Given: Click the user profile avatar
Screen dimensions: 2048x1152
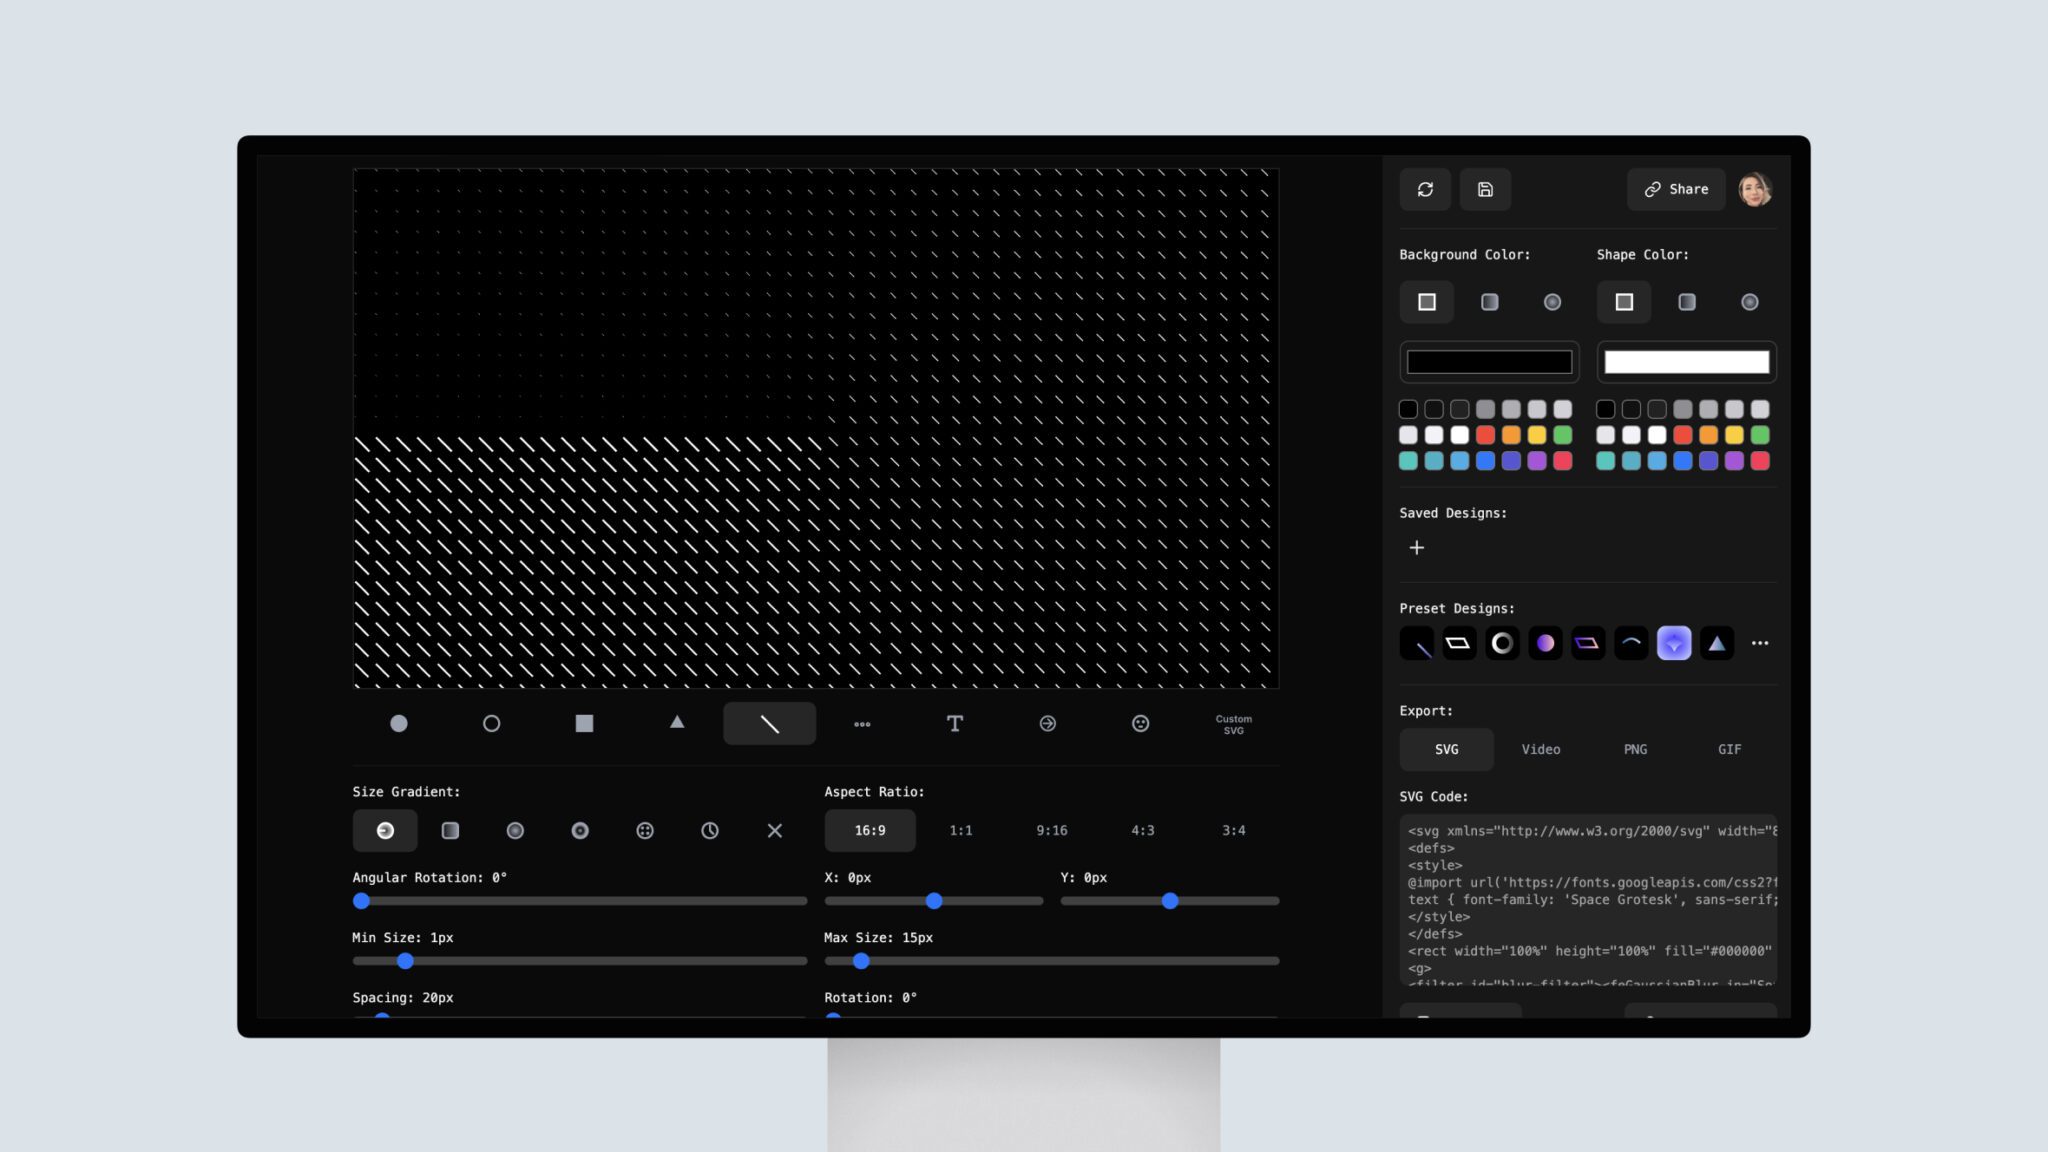Looking at the screenshot, I should tap(1758, 189).
